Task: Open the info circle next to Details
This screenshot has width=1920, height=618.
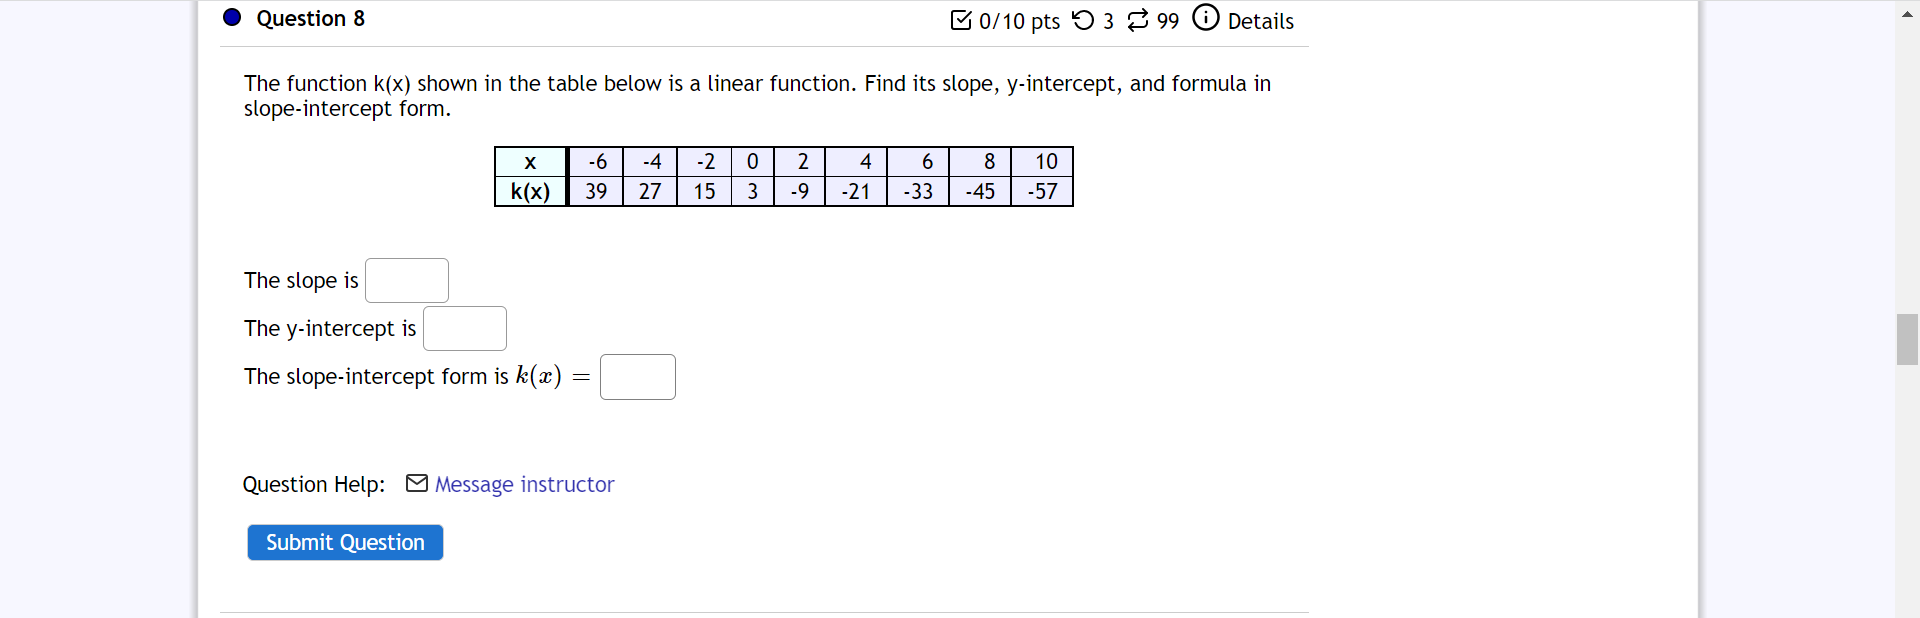Action: pyautogui.click(x=1206, y=18)
